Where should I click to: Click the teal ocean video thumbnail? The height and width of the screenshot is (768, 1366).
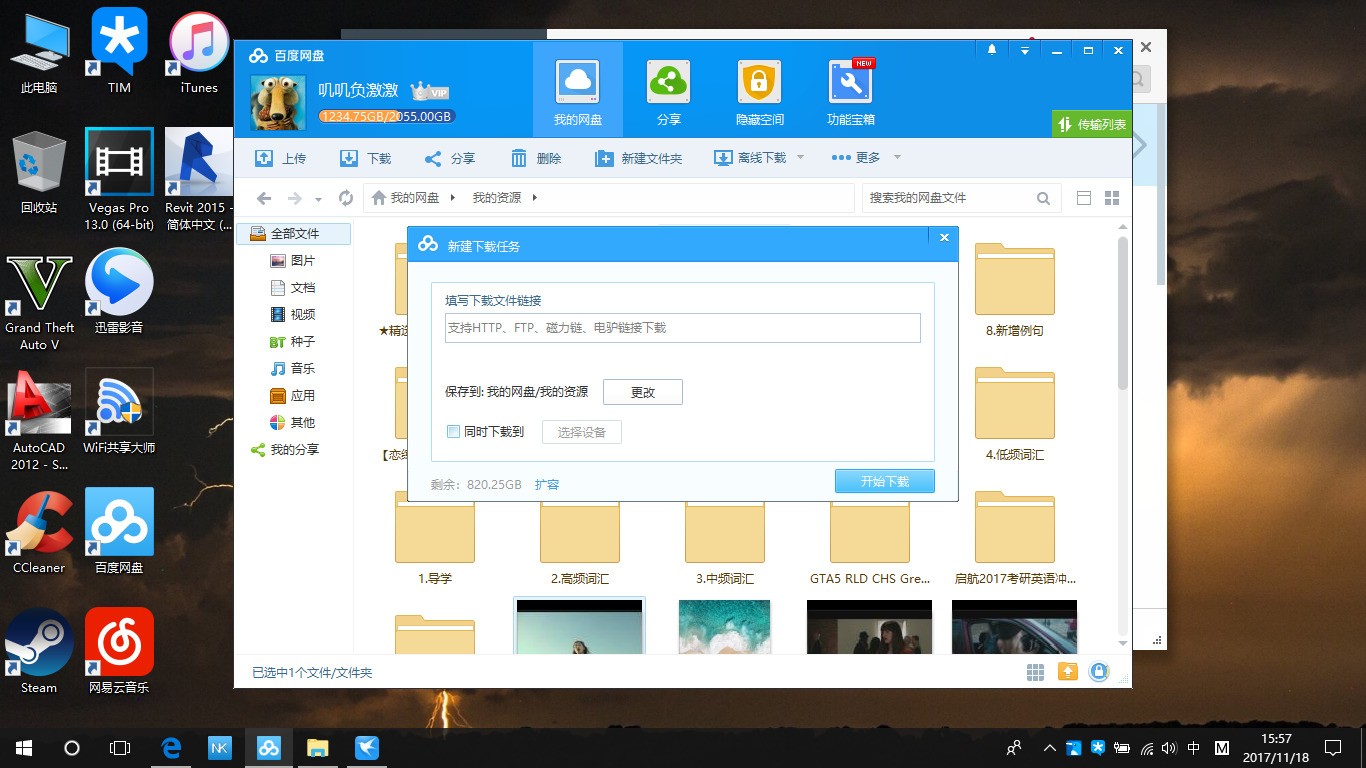pos(725,627)
